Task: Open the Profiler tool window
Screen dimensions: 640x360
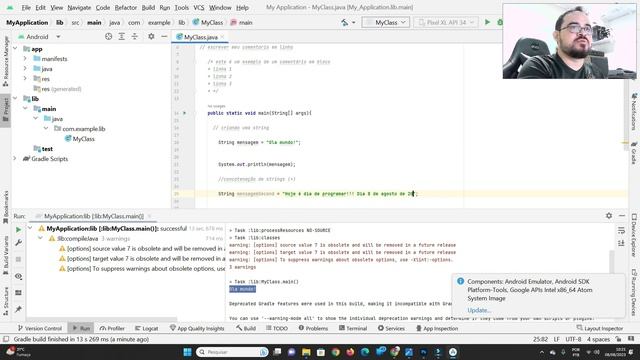Action: [112, 328]
